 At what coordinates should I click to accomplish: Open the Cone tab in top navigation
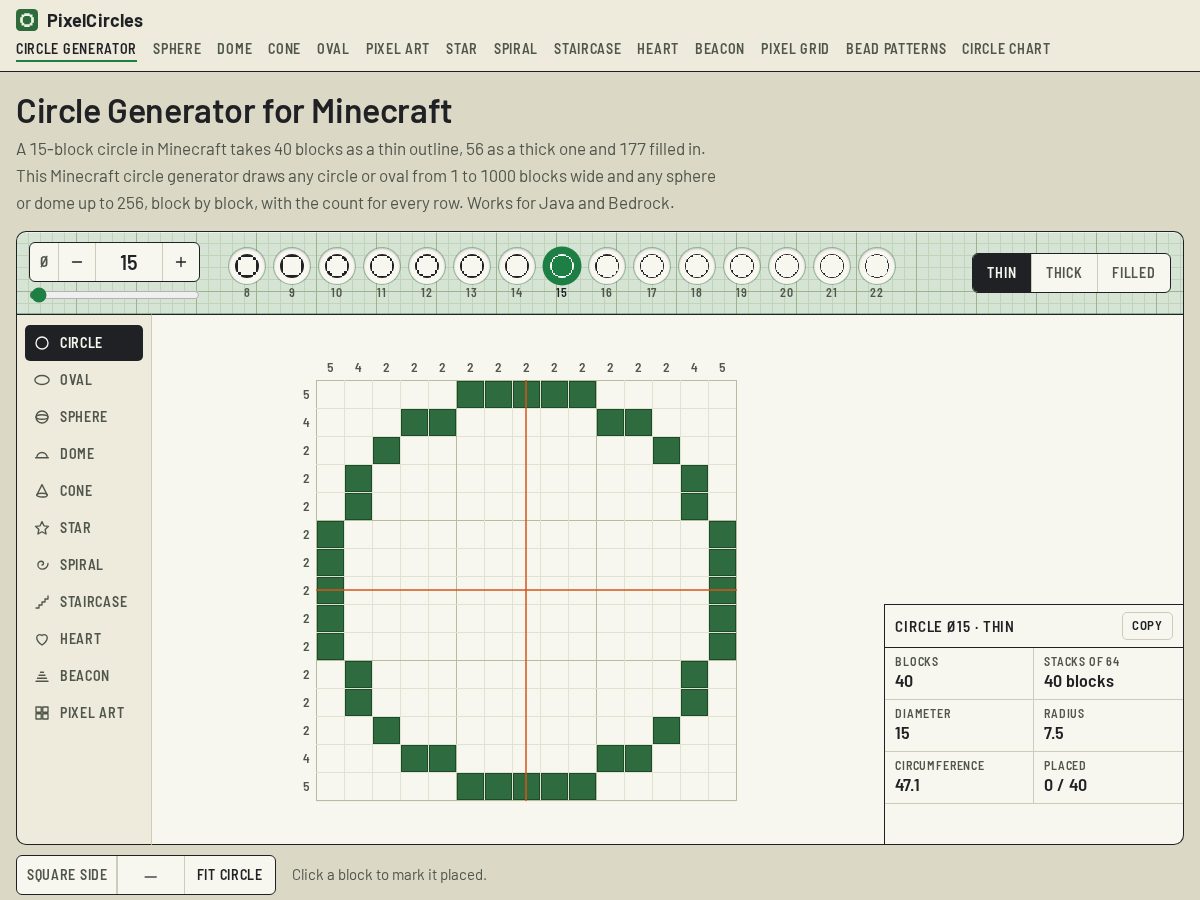[284, 49]
